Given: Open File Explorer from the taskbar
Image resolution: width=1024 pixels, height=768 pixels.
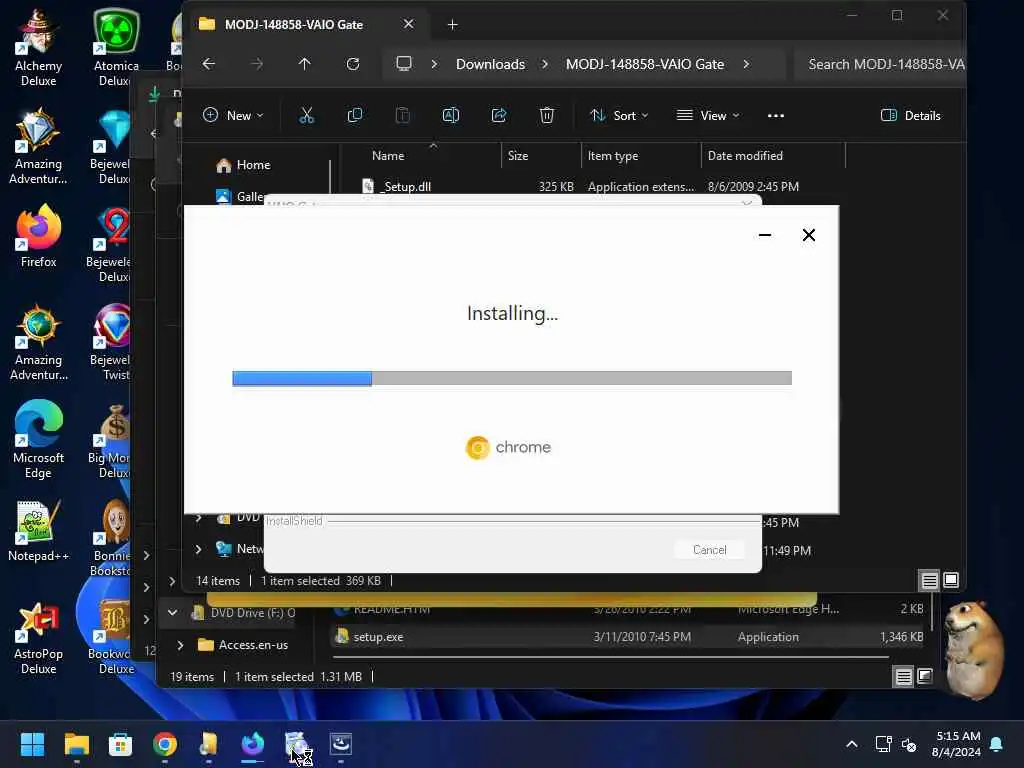Looking at the screenshot, I should point(76,744).
